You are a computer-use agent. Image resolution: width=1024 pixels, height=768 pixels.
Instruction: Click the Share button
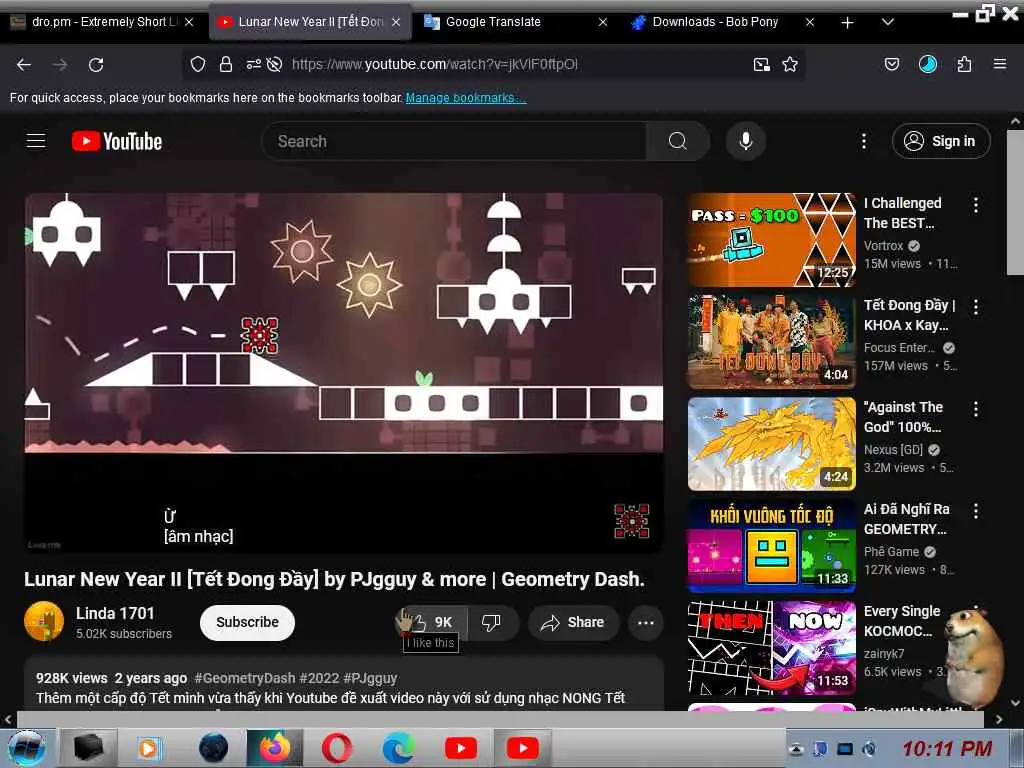[573, 622]
